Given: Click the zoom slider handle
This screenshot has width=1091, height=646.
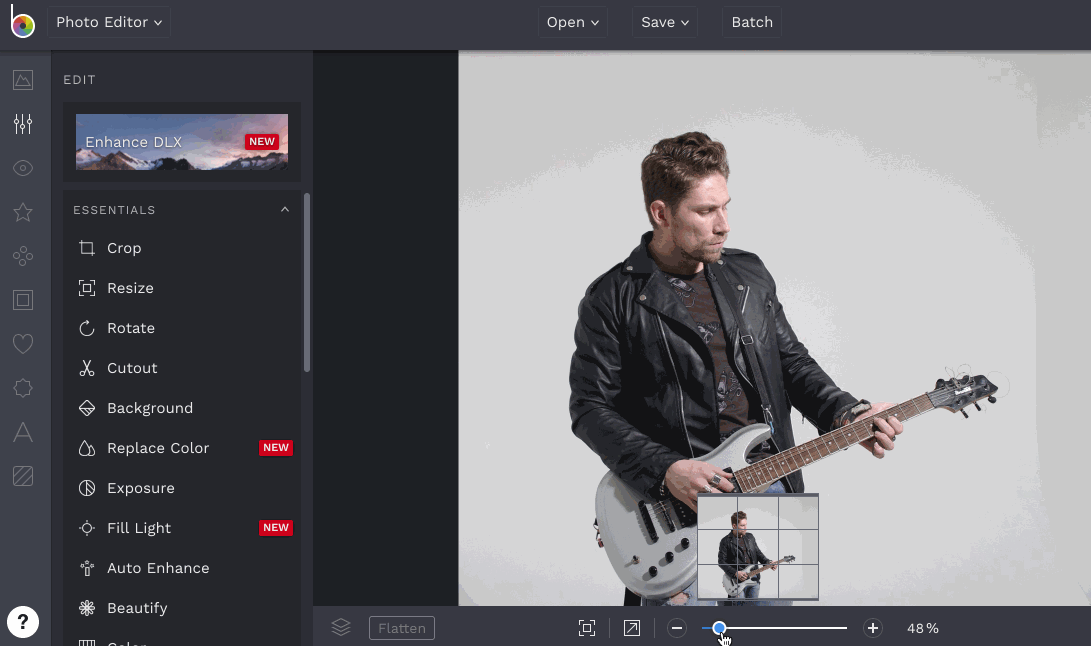Looking at the screenshot, I should 719,628.
